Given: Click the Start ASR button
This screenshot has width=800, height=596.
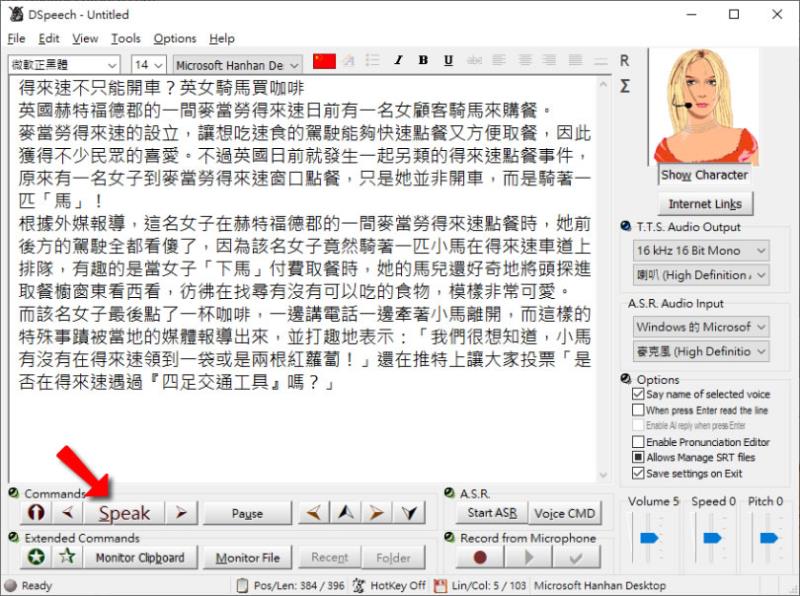Looking at the screenshot, I should (x=492, y=513).
